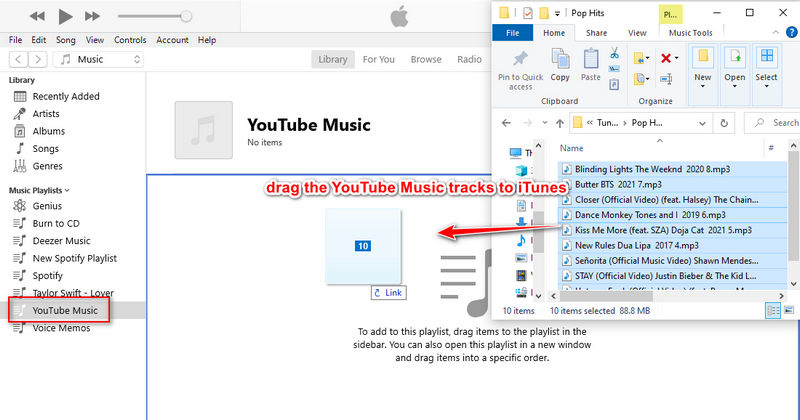Click the iTunes fast-forward button
800x420 pixels.
(92, 16)
